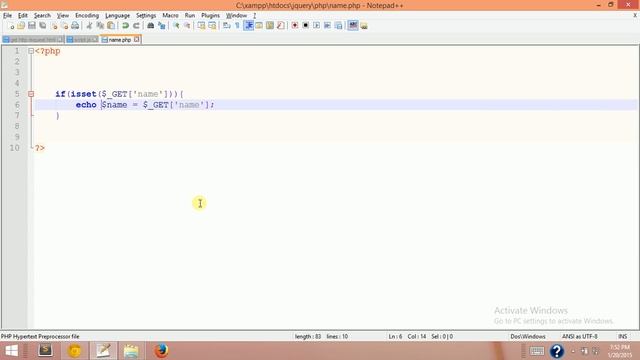Click the last toolbar icon on right

click(364, 26)
